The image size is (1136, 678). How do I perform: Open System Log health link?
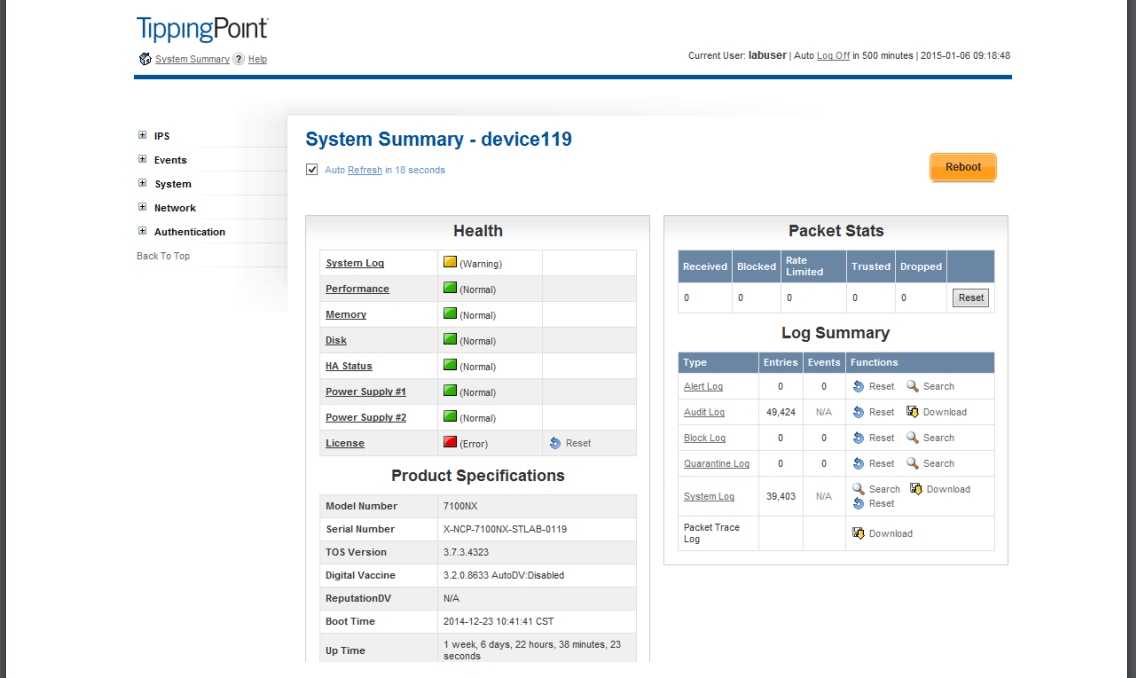[355, 263]
